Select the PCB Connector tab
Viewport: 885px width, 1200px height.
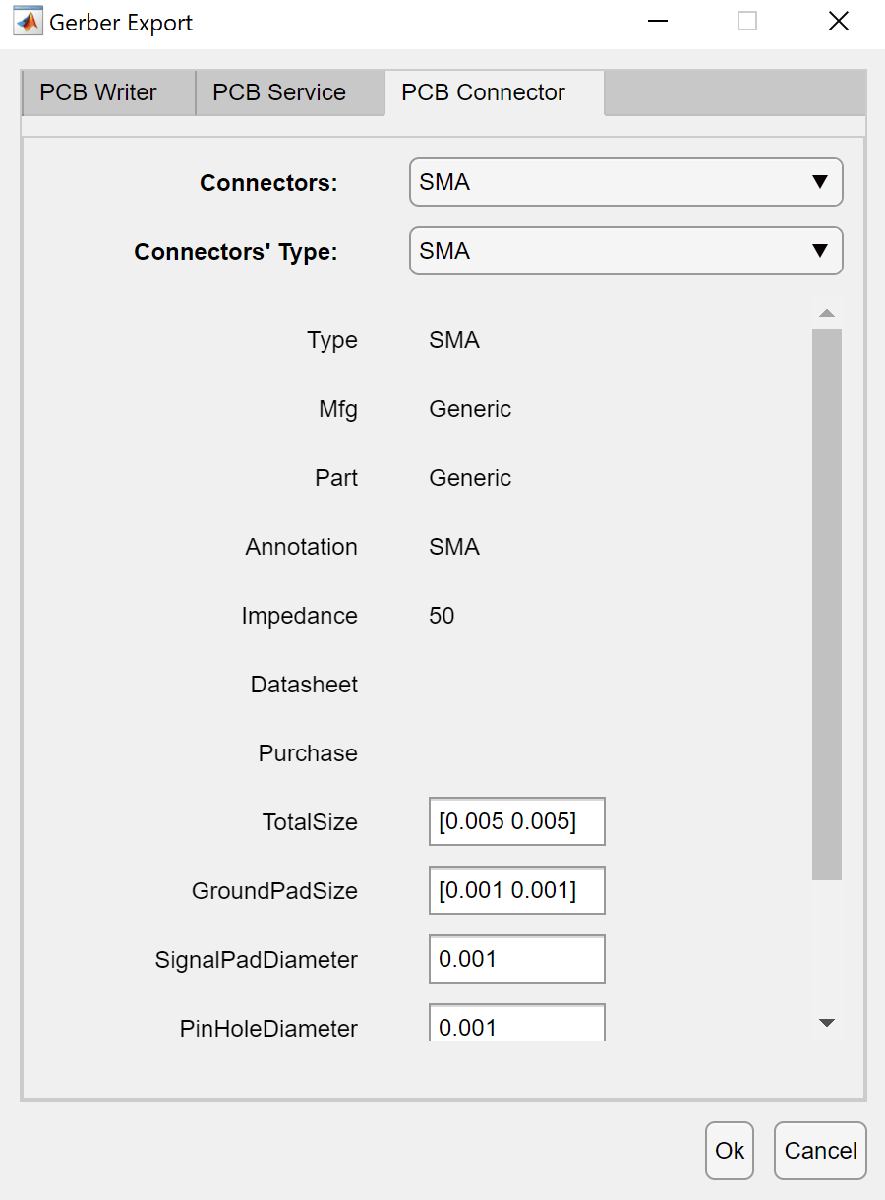click(x=483, y=93)
